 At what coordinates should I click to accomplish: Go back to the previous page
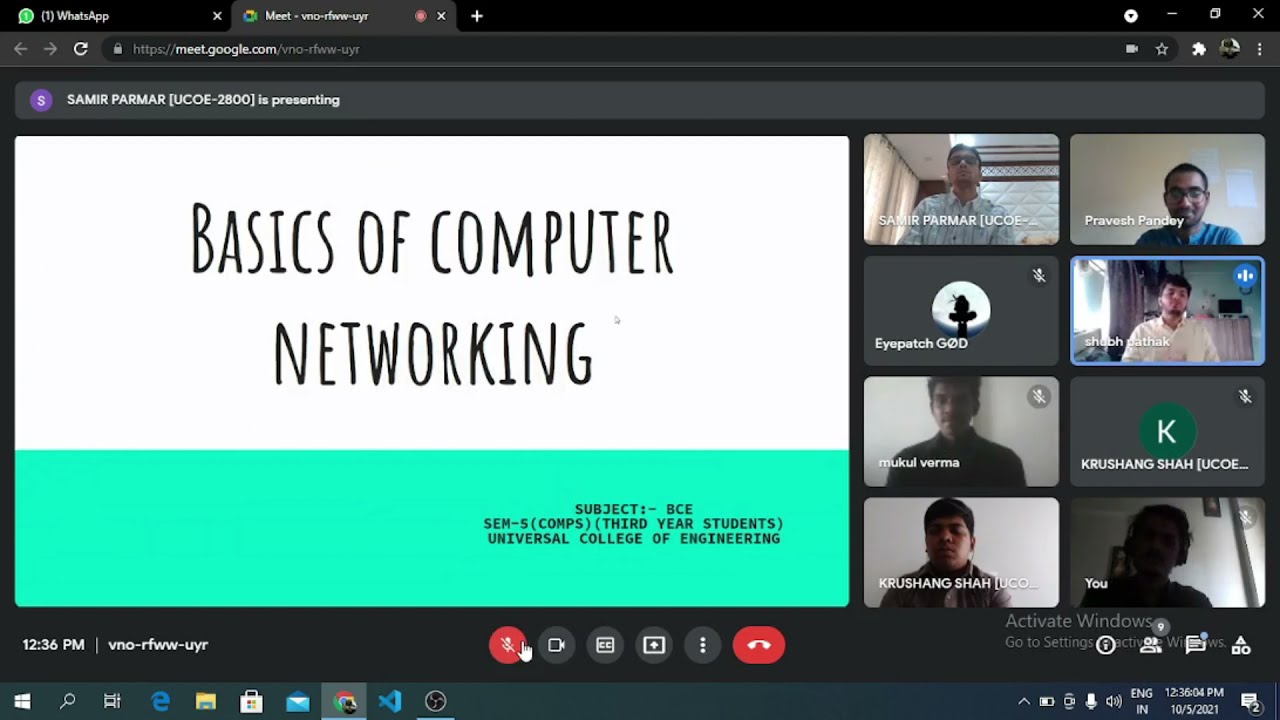(21, 49)
